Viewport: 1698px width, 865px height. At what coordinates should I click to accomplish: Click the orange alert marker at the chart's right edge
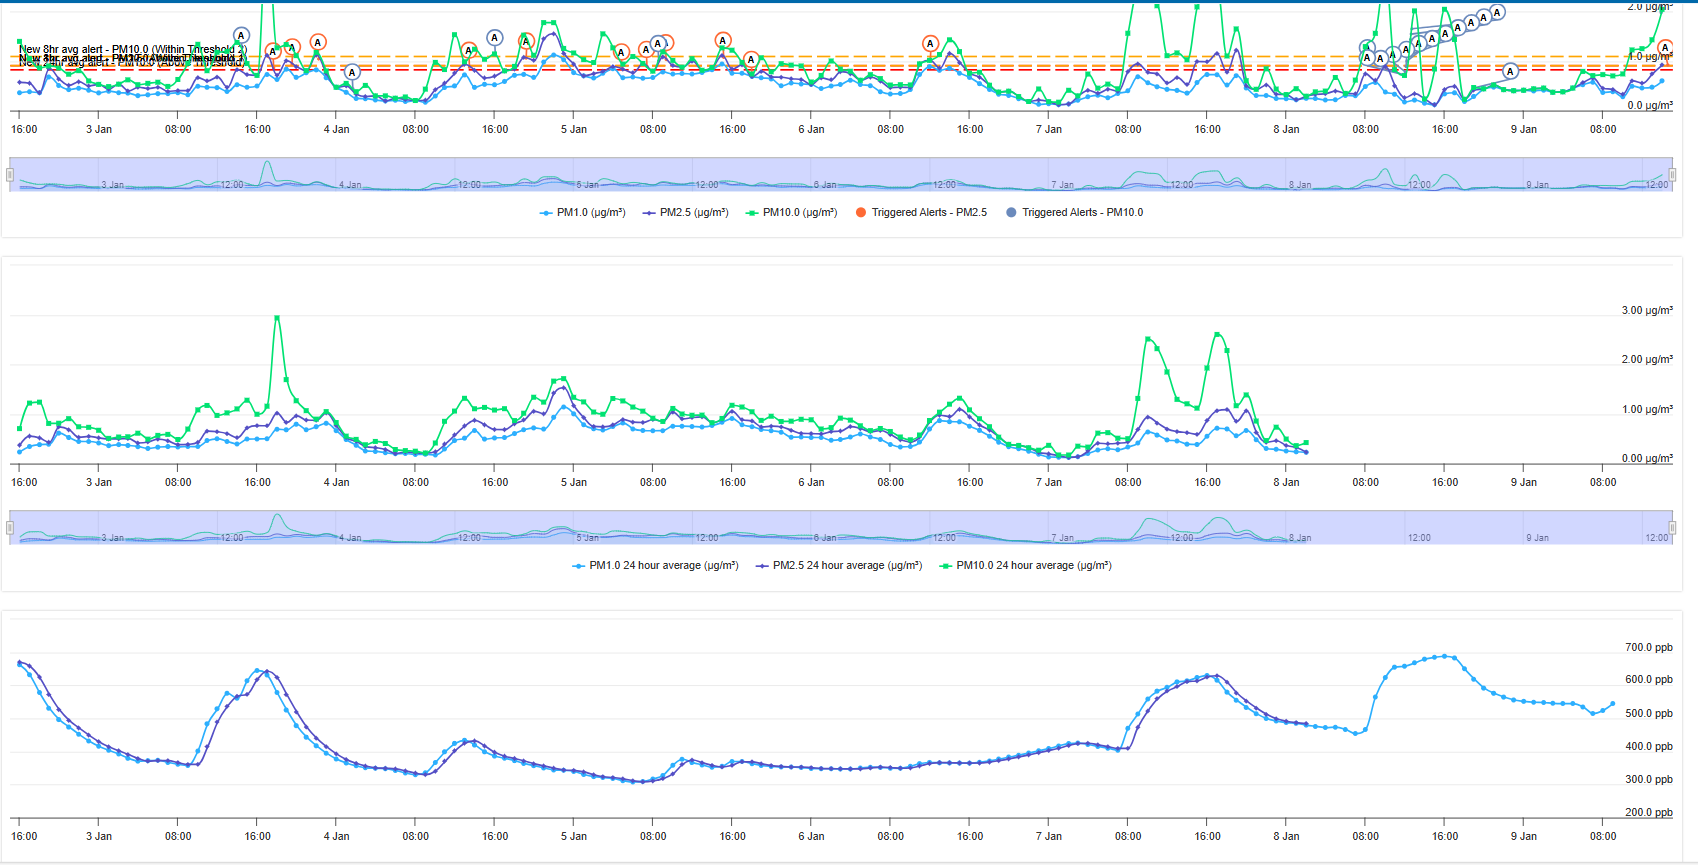[1665, 47]
